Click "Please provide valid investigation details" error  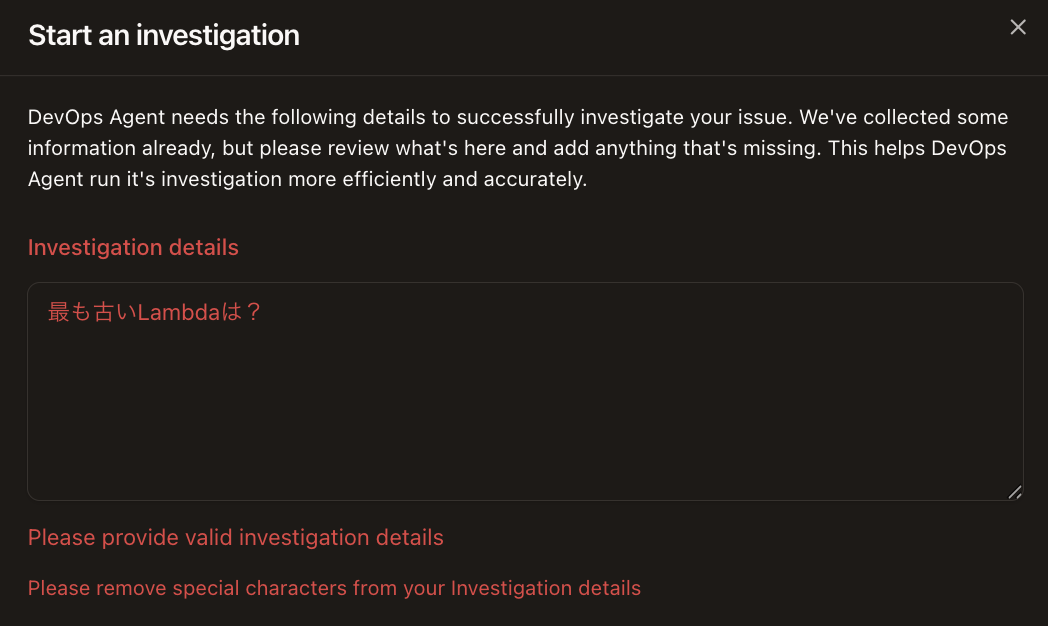pyautogui.click(x=236, y=537)
